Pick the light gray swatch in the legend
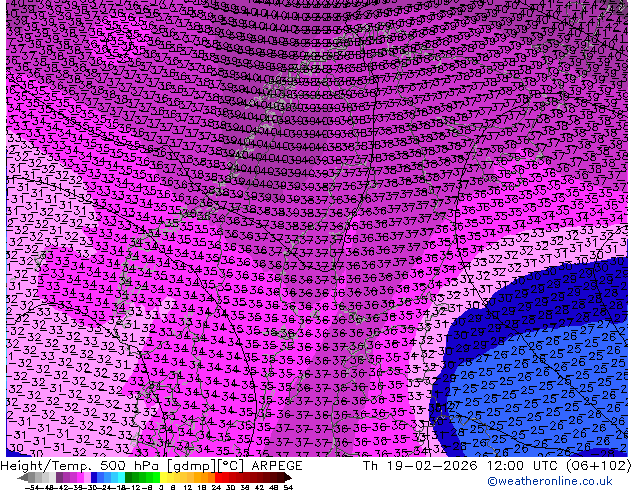The image size is (634, 490). point(52,478)
